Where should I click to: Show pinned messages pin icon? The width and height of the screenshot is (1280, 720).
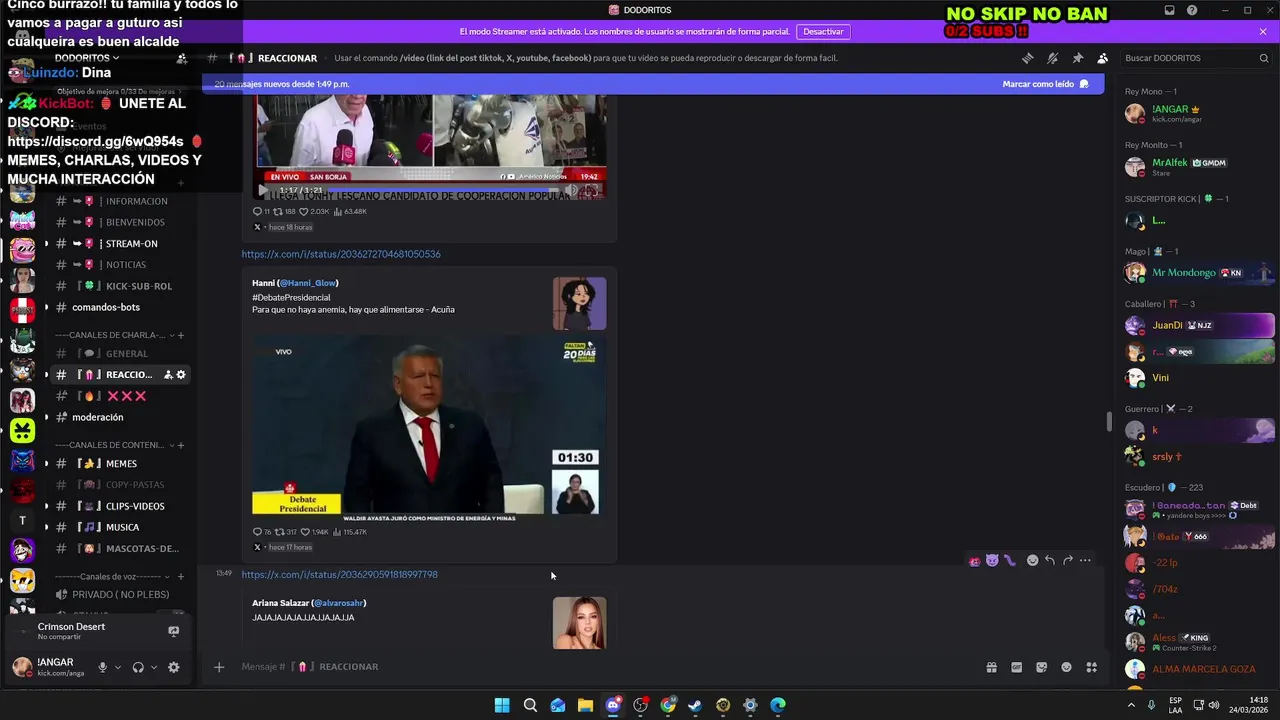(1077, 58)
